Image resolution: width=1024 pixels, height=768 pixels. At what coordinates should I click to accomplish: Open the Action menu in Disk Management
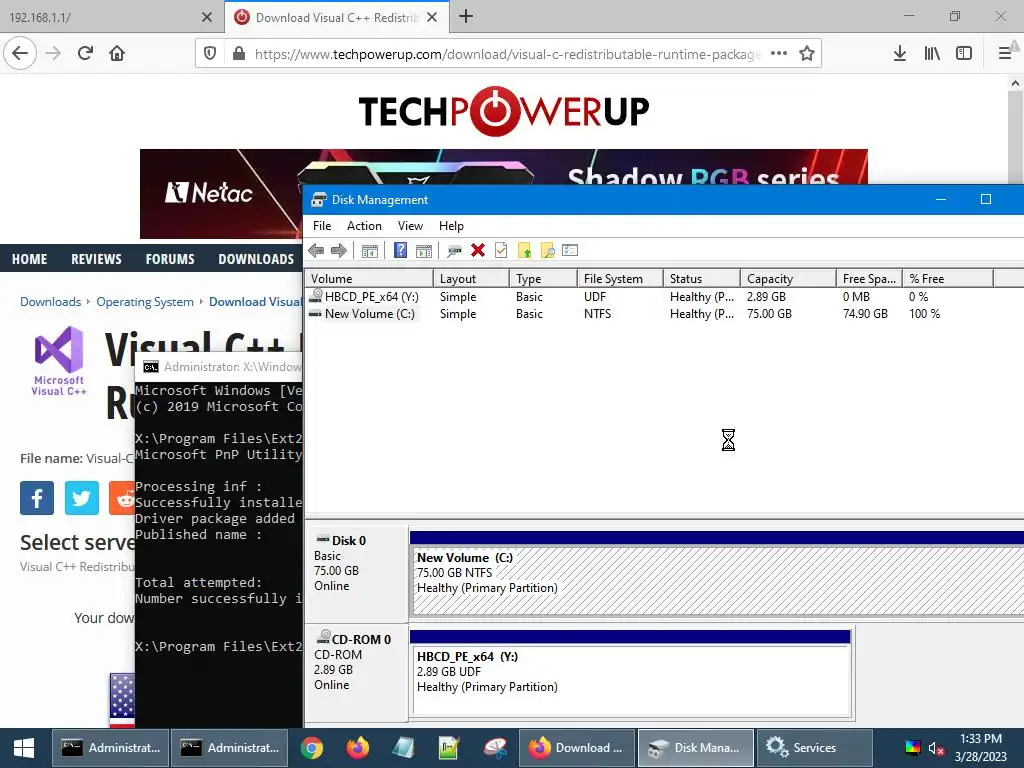click(x=364, y=226)
